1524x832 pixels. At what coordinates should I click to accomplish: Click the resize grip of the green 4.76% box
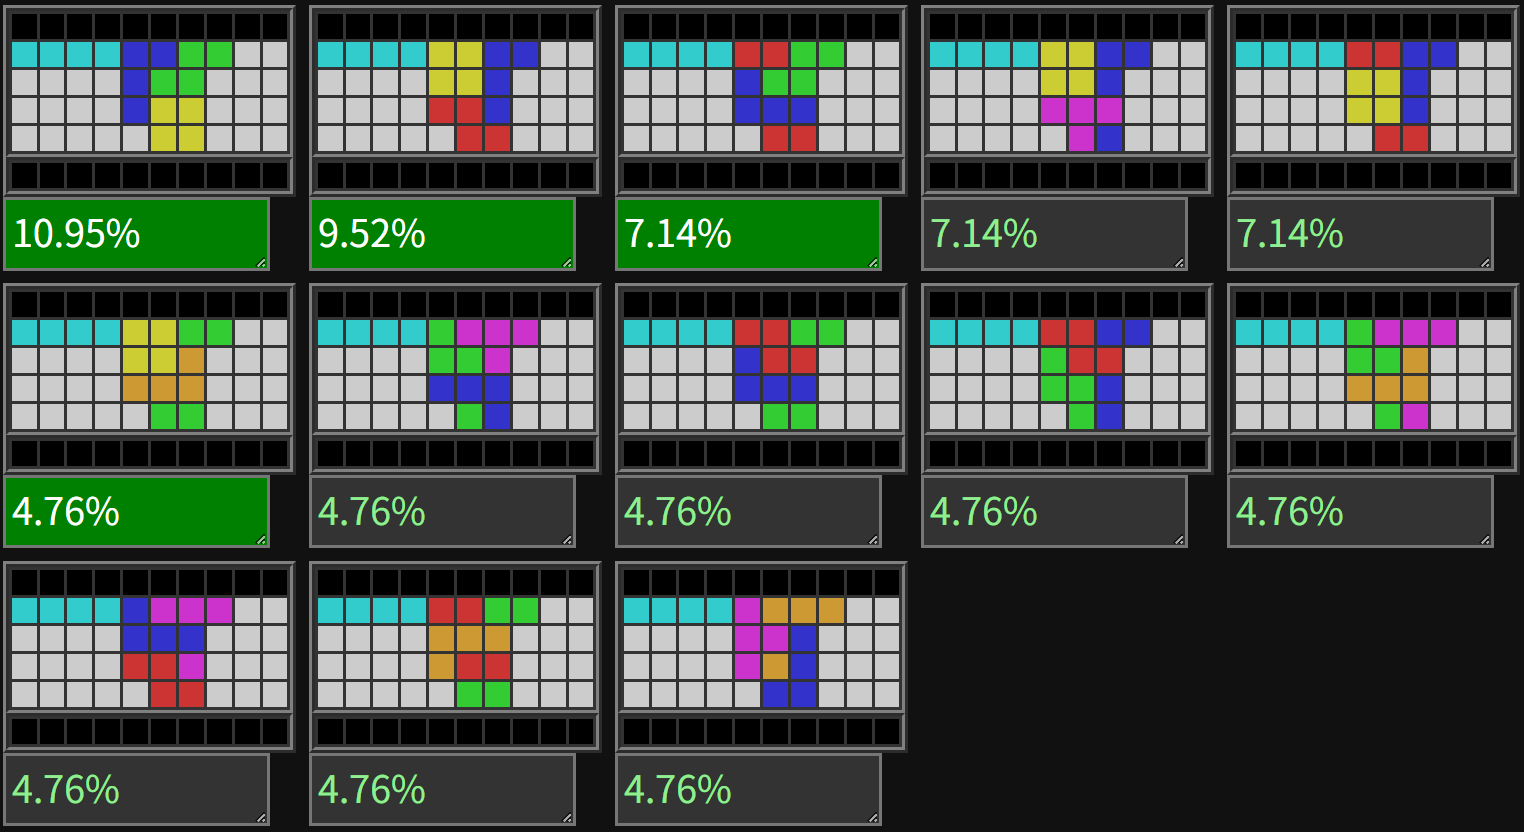point(262,541)
